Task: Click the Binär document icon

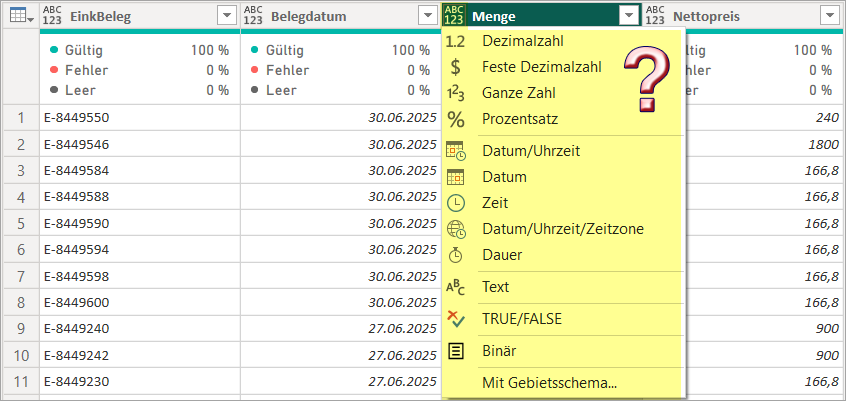Action: coord(456,351)
